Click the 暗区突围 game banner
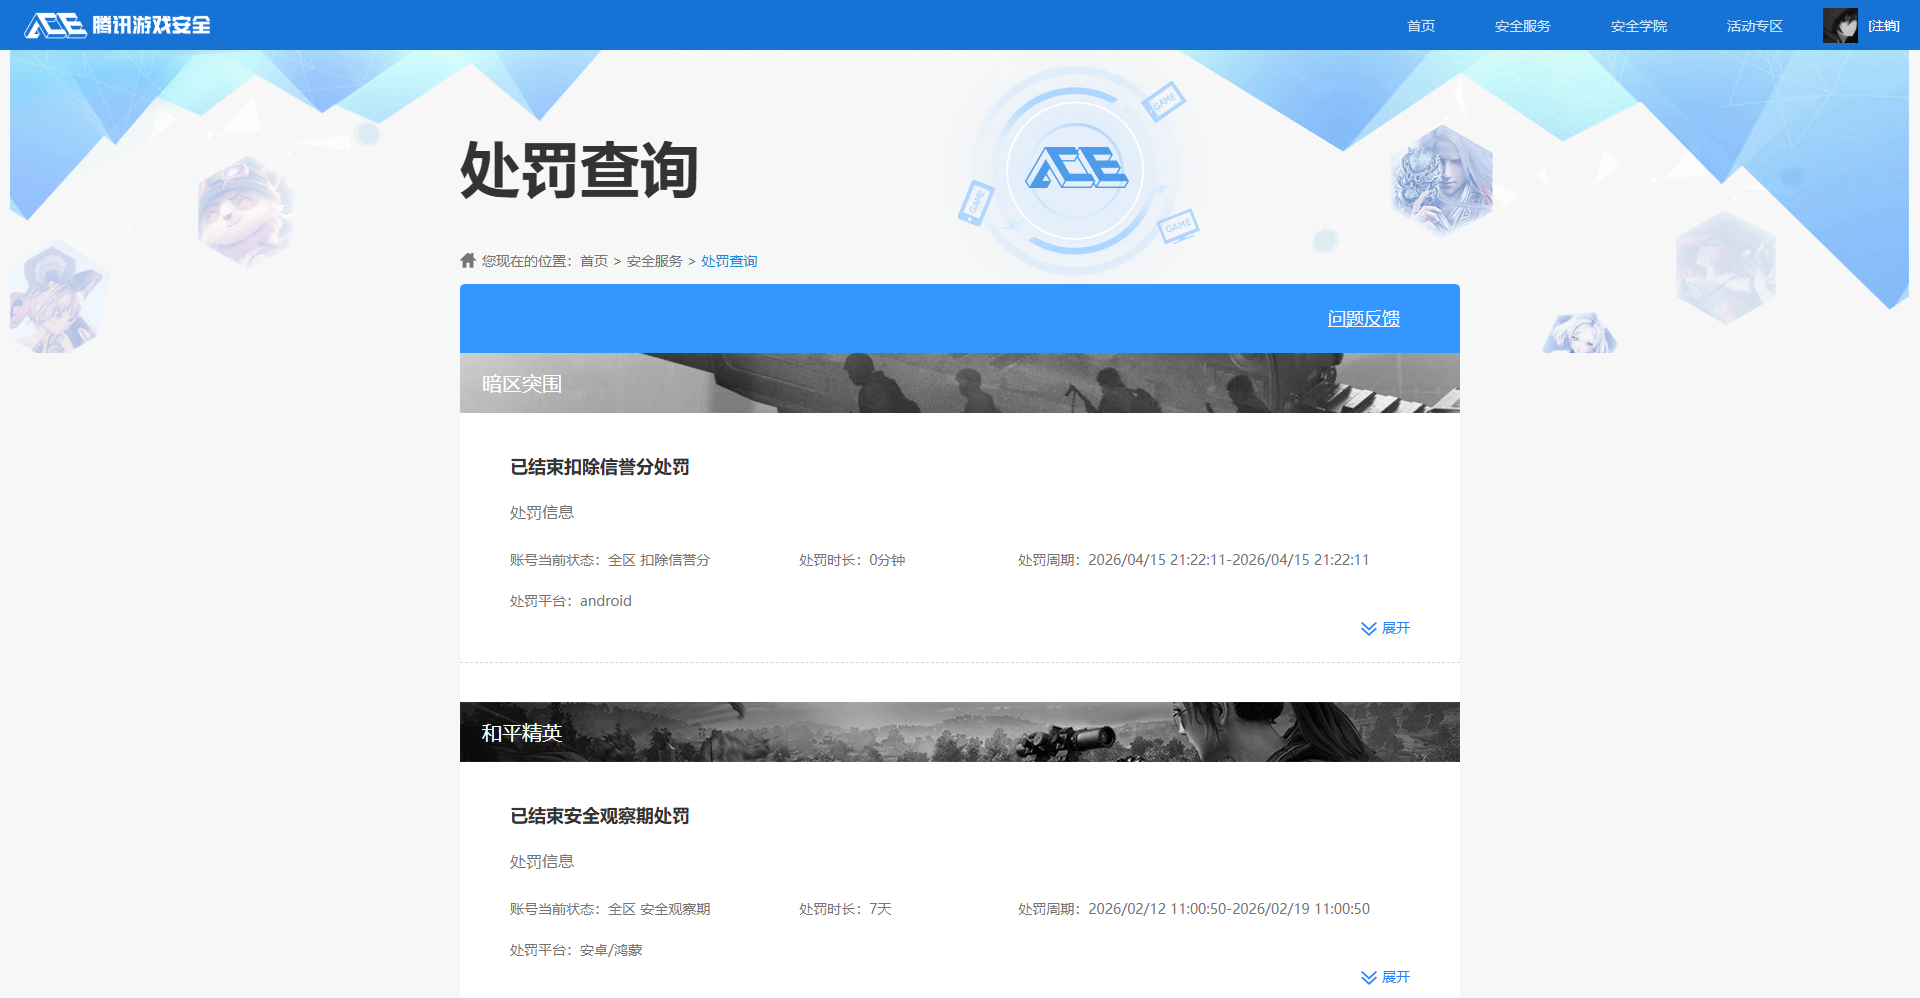 (960, 383)
